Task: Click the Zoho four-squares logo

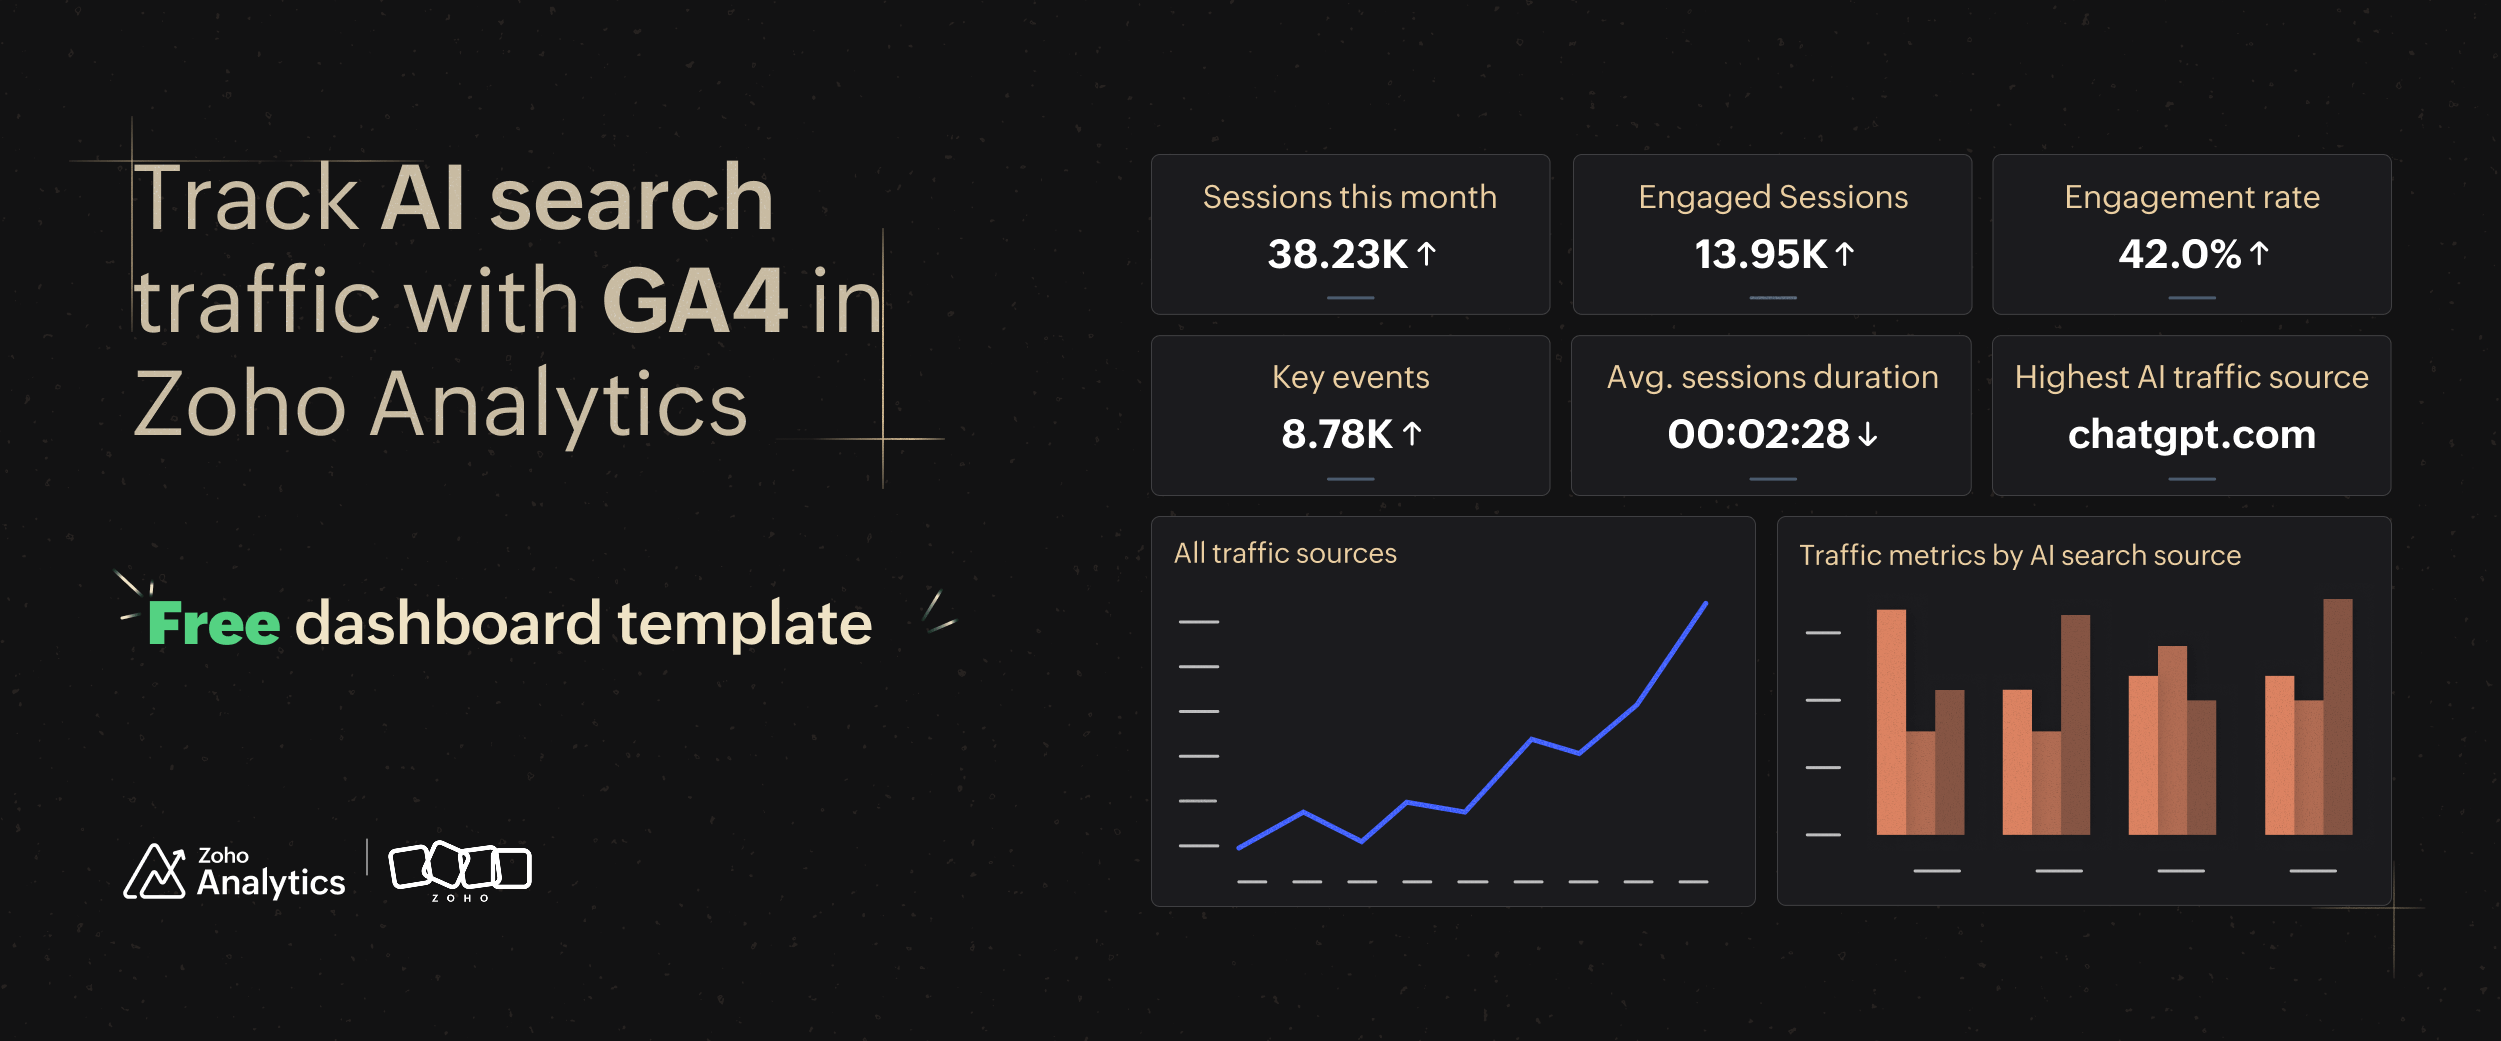Action: (460, 871)
